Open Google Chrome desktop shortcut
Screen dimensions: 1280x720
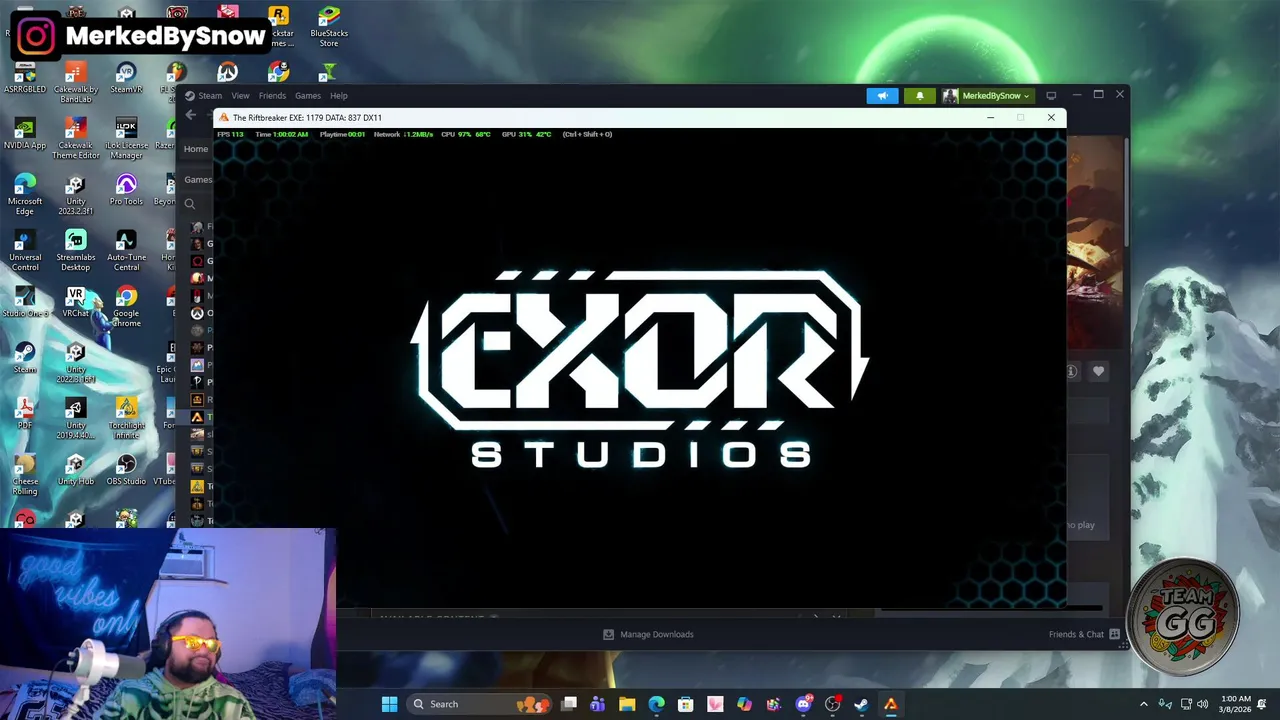(126, 307)
